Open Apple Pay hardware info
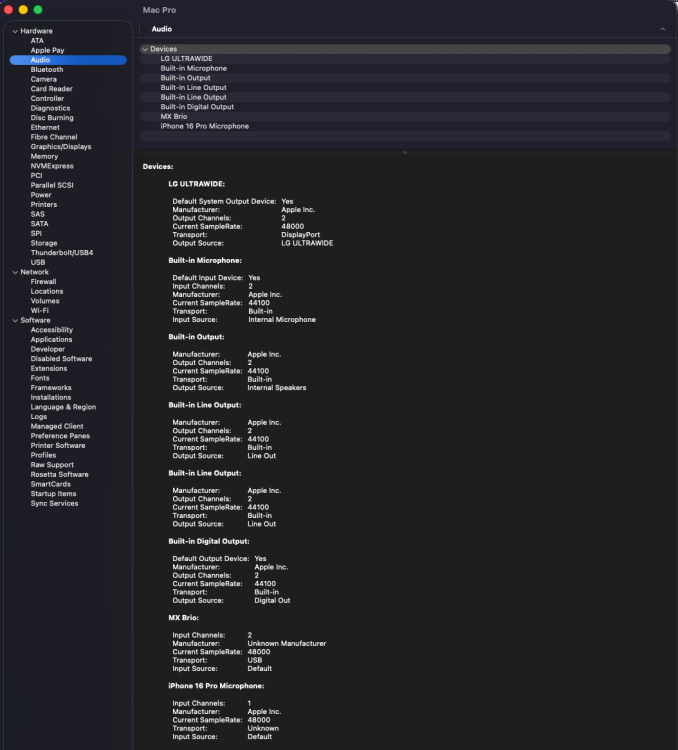The width and height of the screenshot is (678, 750). pyautogui.click(x=47, y=50)
